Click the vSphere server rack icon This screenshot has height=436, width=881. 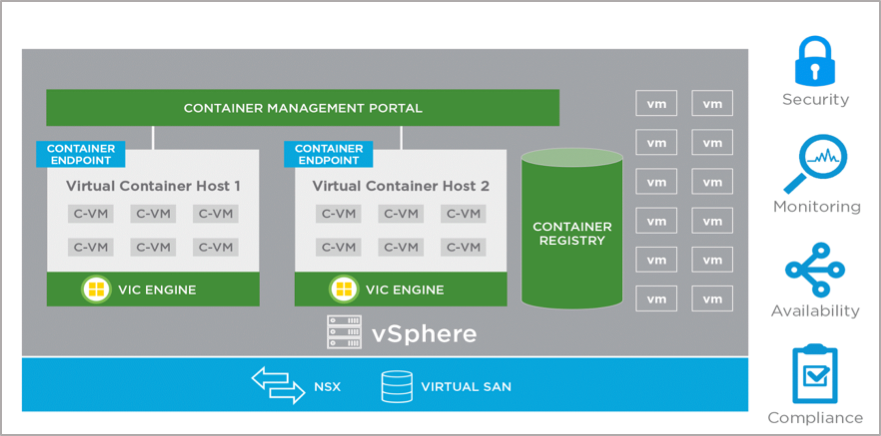tap(344, 331)
